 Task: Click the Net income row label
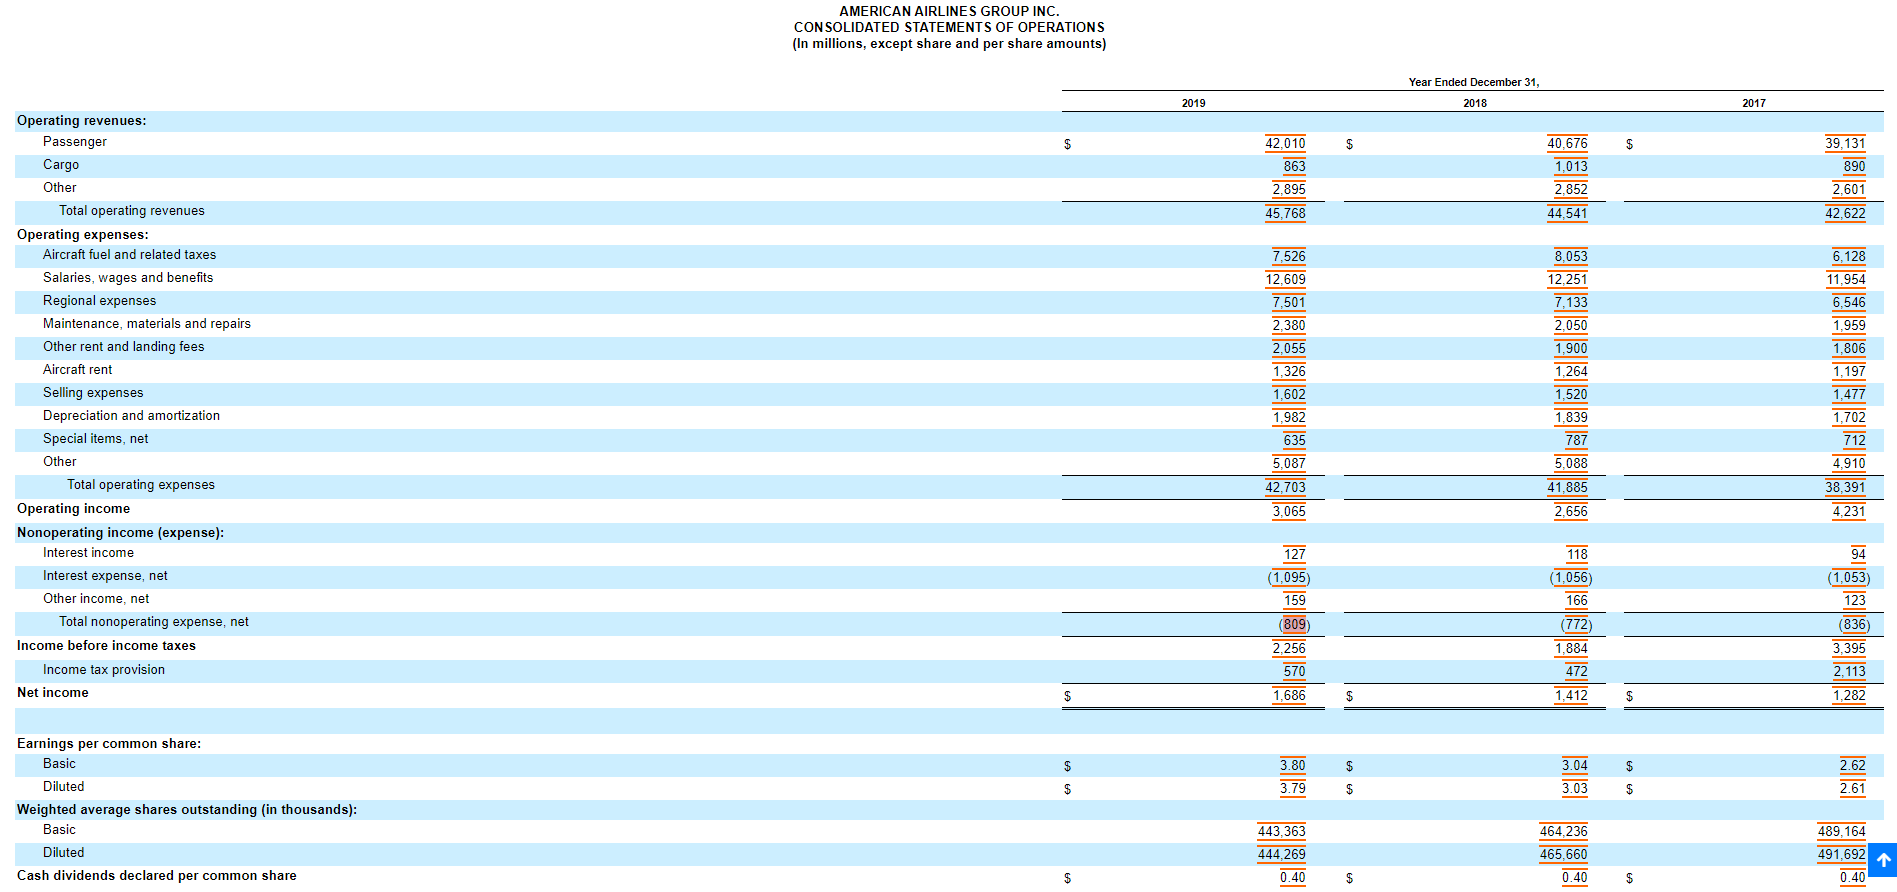pos(53,693)
